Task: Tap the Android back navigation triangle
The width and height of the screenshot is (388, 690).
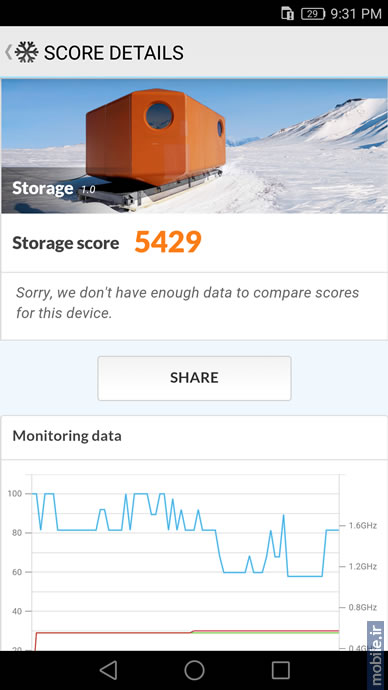Action: 108,670
